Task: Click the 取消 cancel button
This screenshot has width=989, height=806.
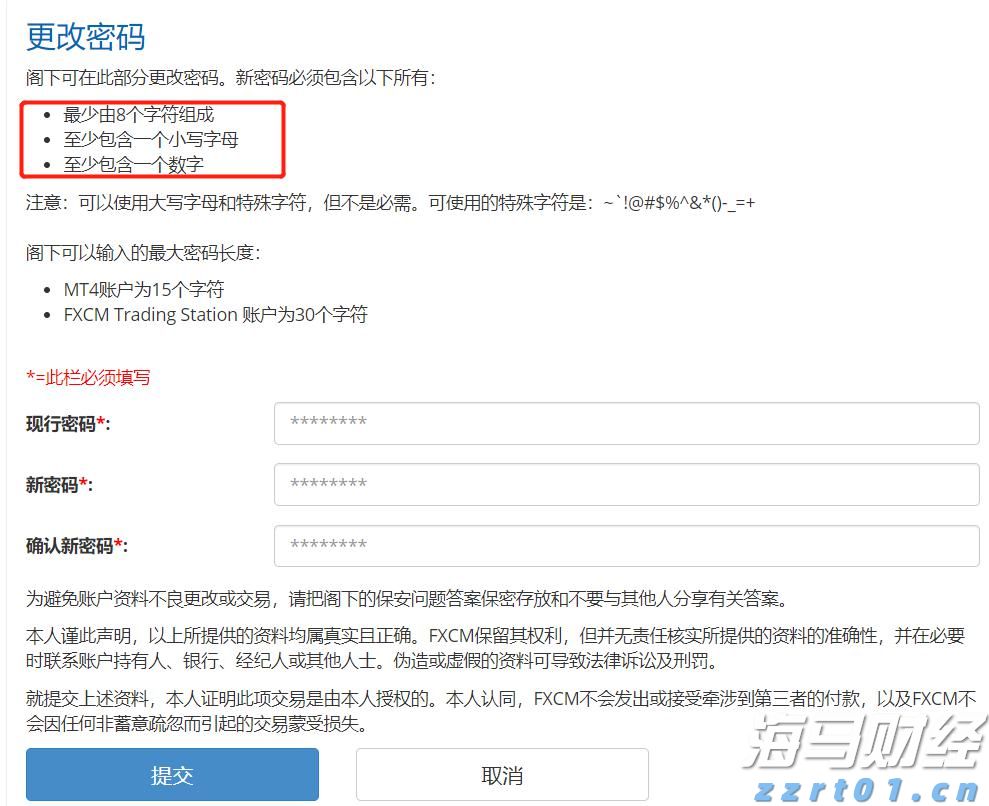Action: (501, 774)
